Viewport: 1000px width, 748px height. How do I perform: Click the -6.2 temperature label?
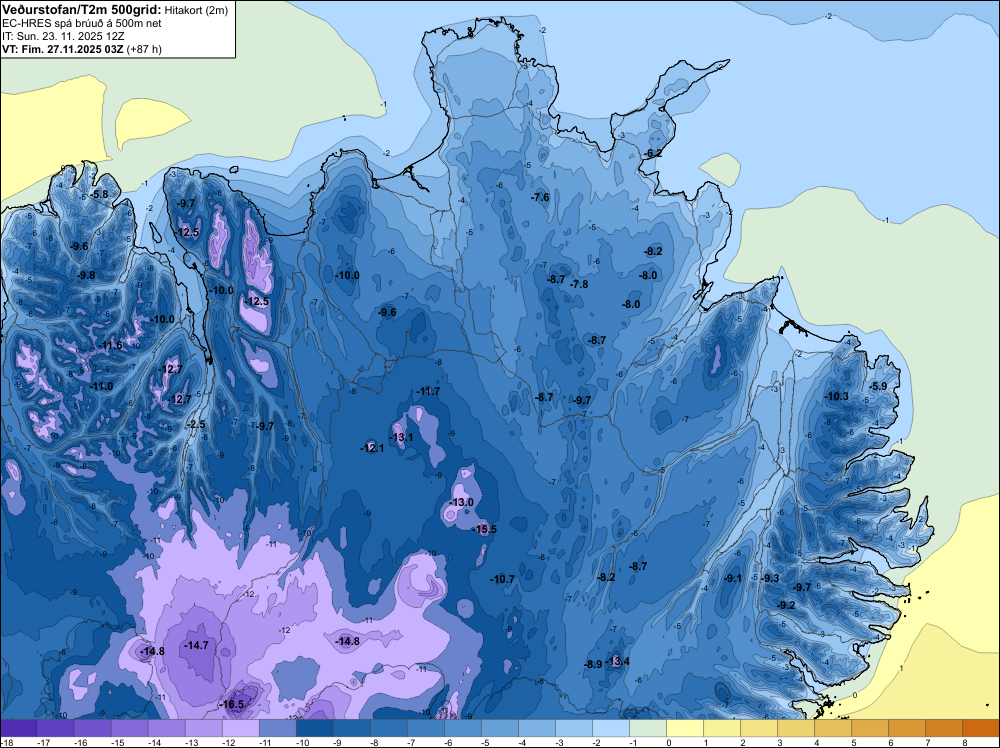pos(654,154)
